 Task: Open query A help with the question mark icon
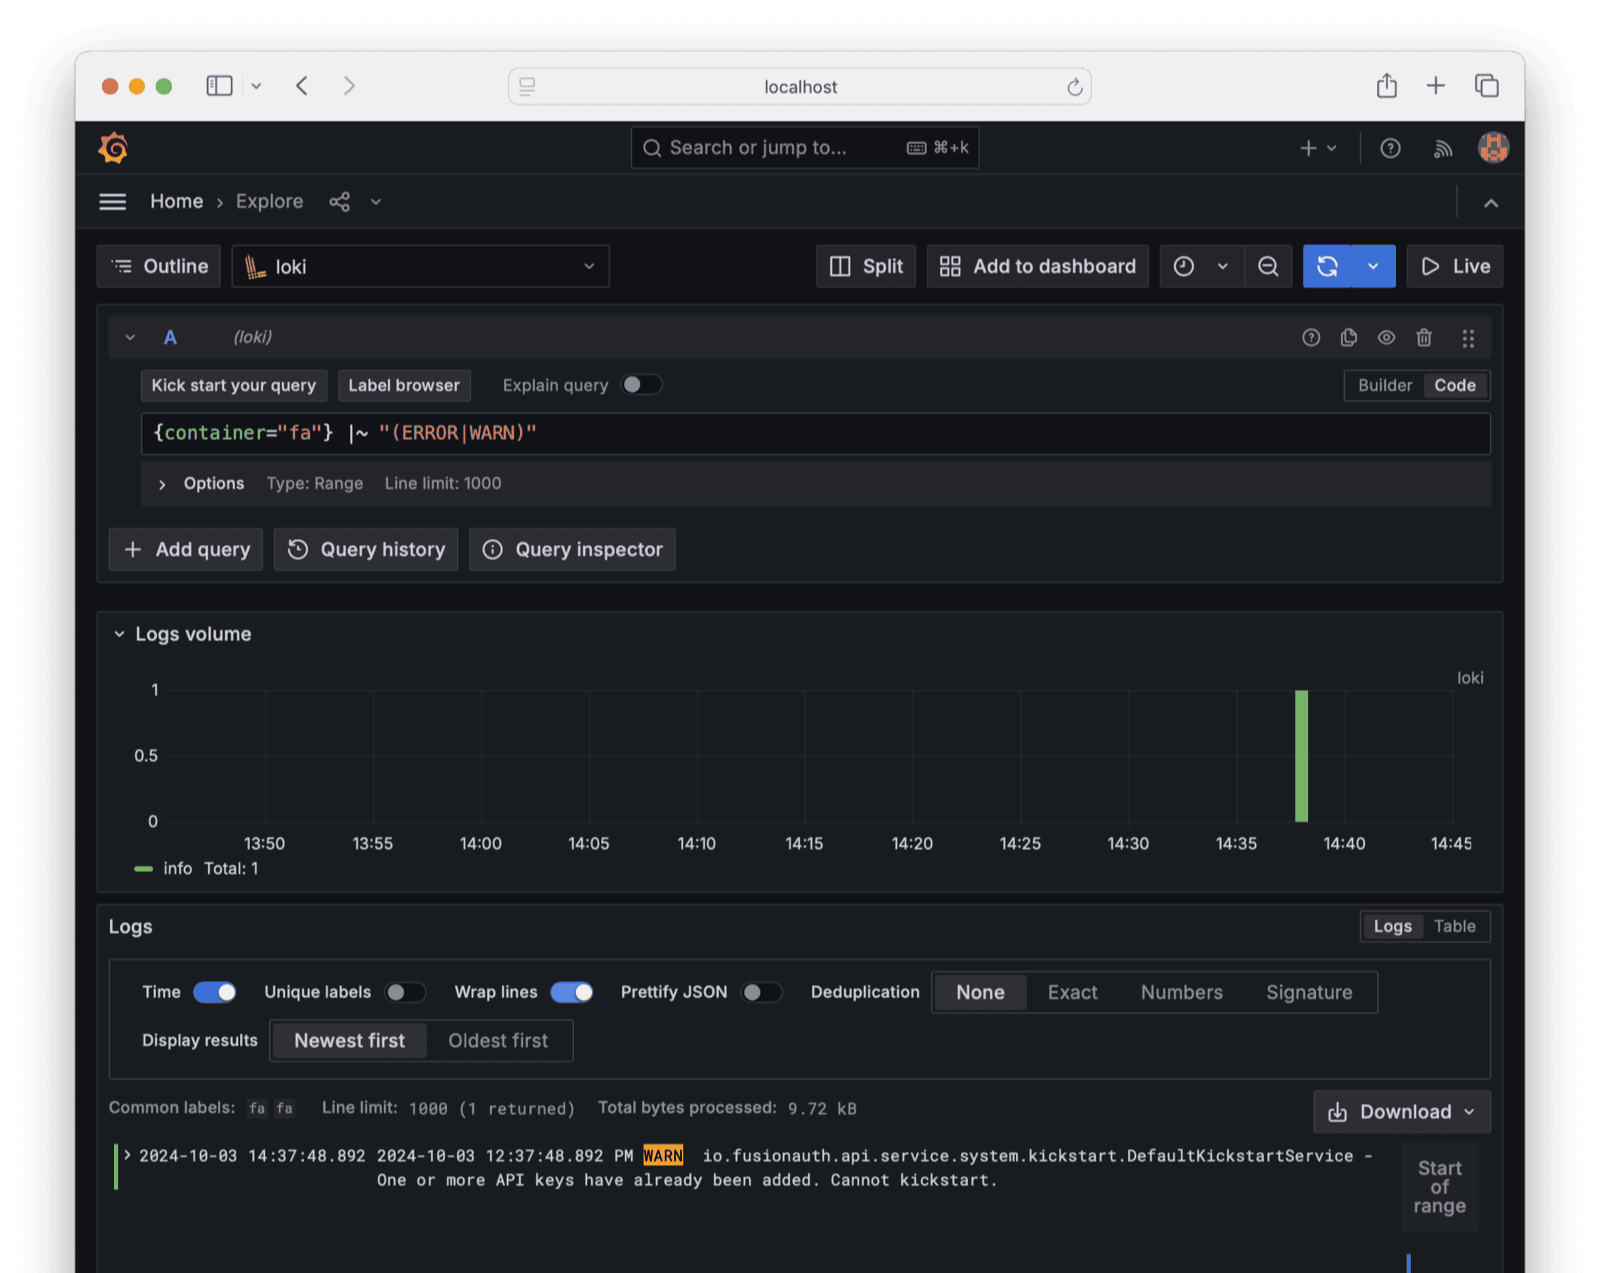[x=1310, y=337]
